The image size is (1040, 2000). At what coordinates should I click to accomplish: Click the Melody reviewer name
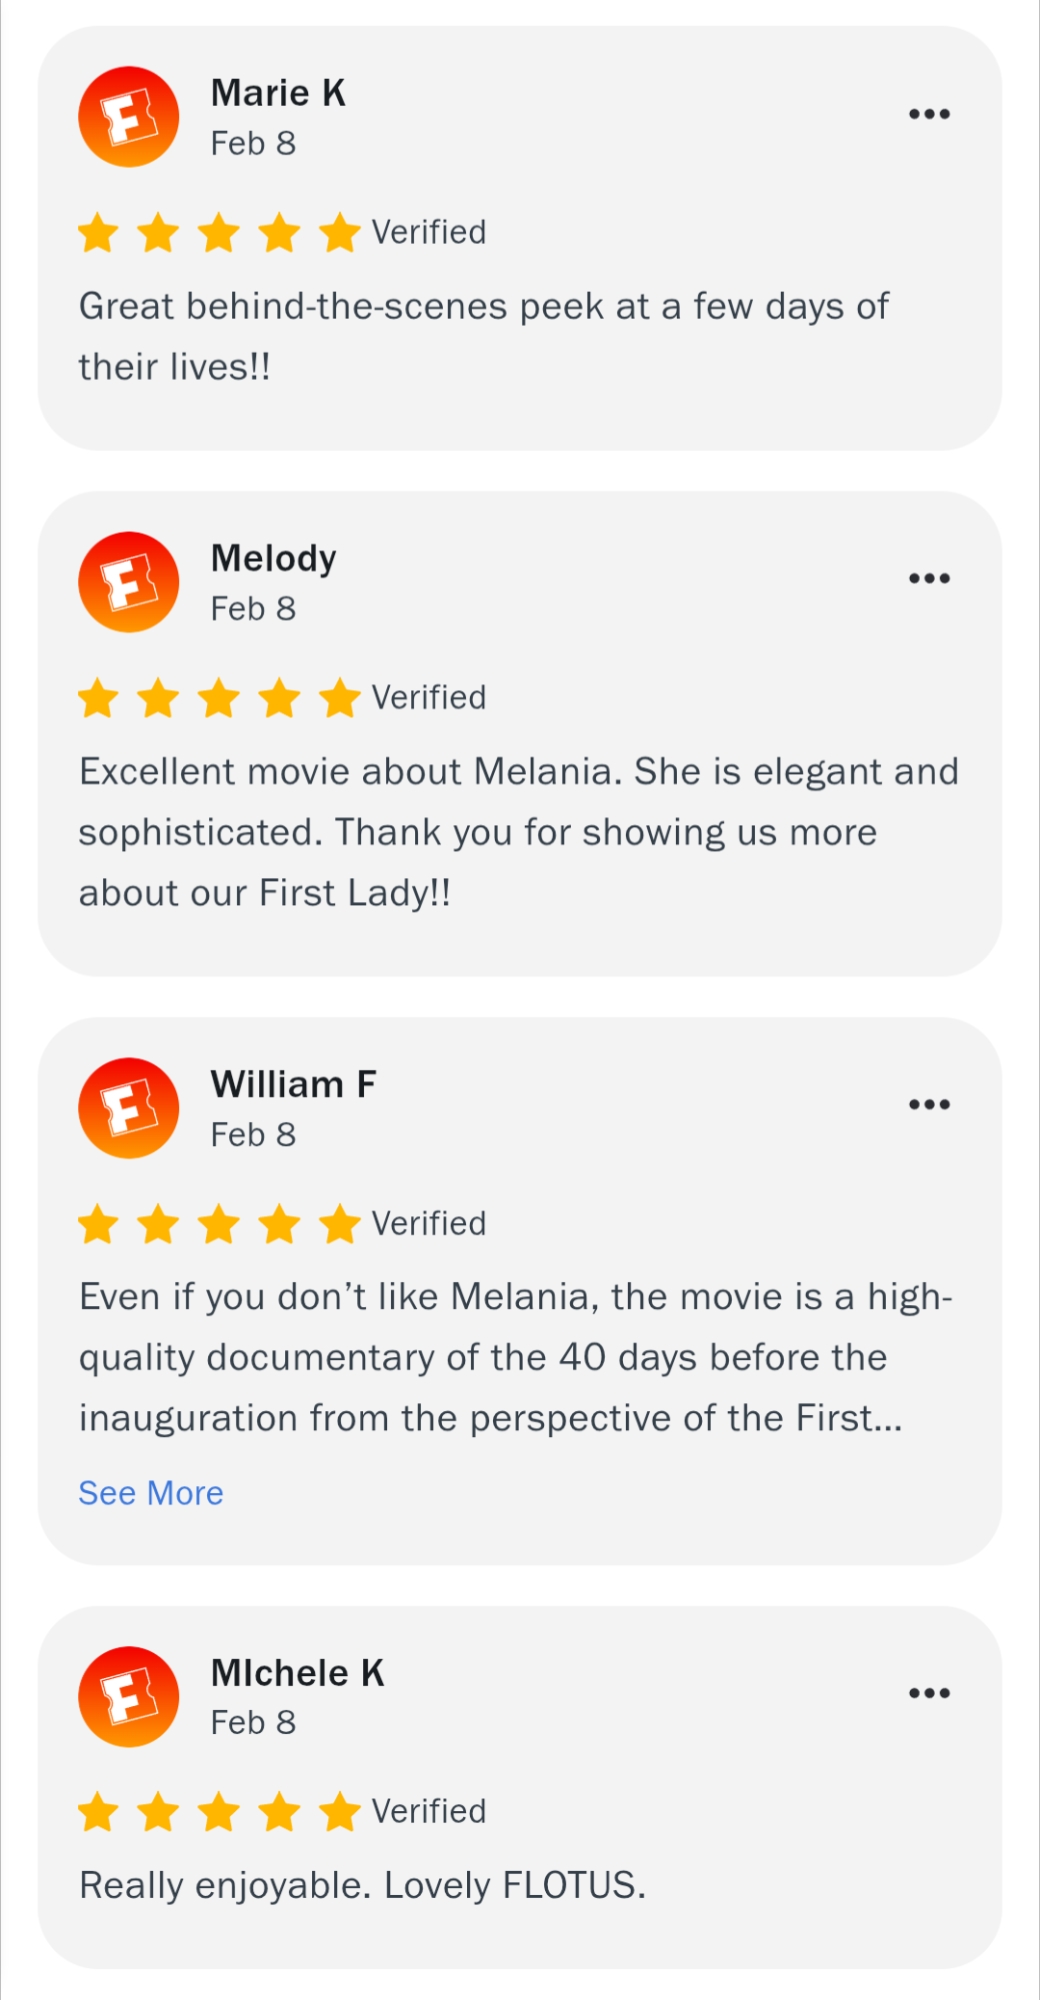(273, 558)
